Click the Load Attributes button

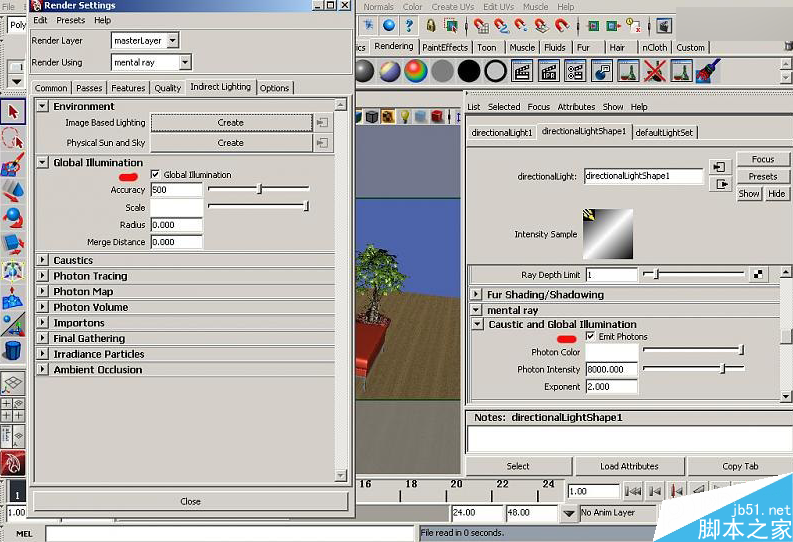point(629,466)
